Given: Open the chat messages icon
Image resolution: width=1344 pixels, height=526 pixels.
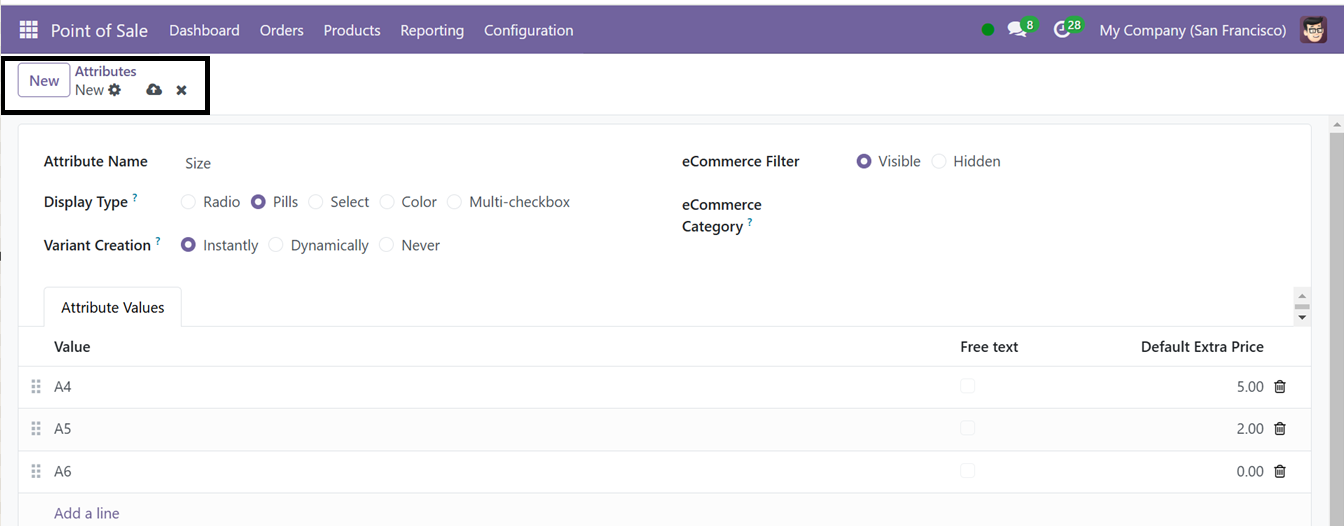Looking at the screenshot, I should coord(1017,30).
